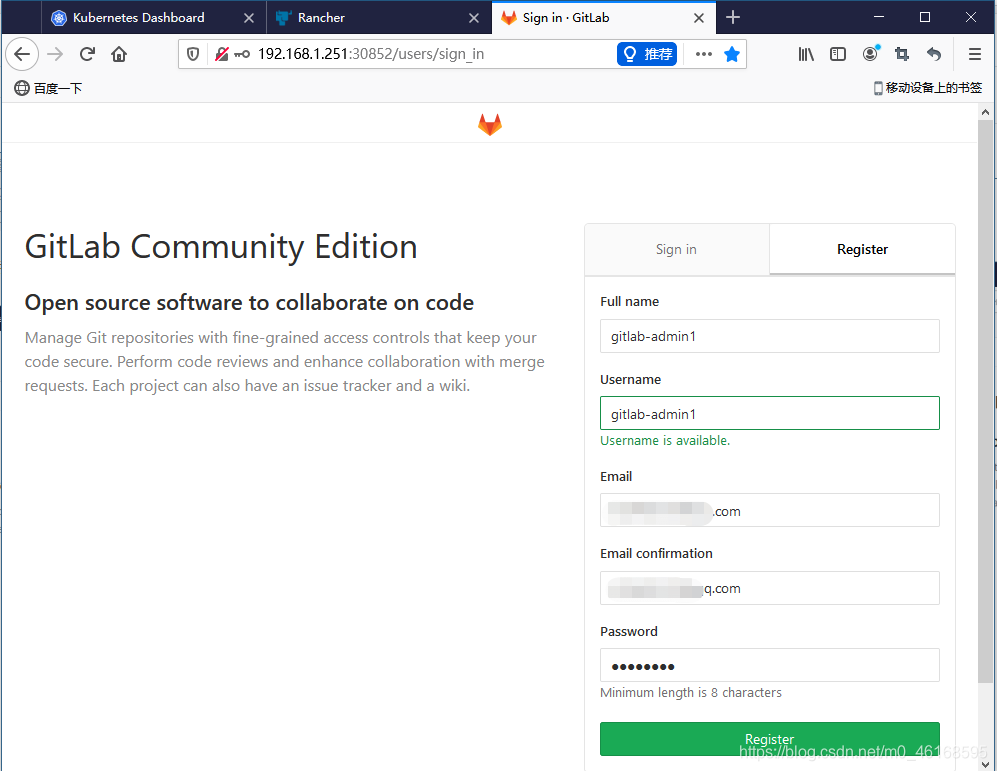Submit with the green Register button
The height and width of the screenshot is (771, 997).
pyautogui.click(x=769, y=739)
